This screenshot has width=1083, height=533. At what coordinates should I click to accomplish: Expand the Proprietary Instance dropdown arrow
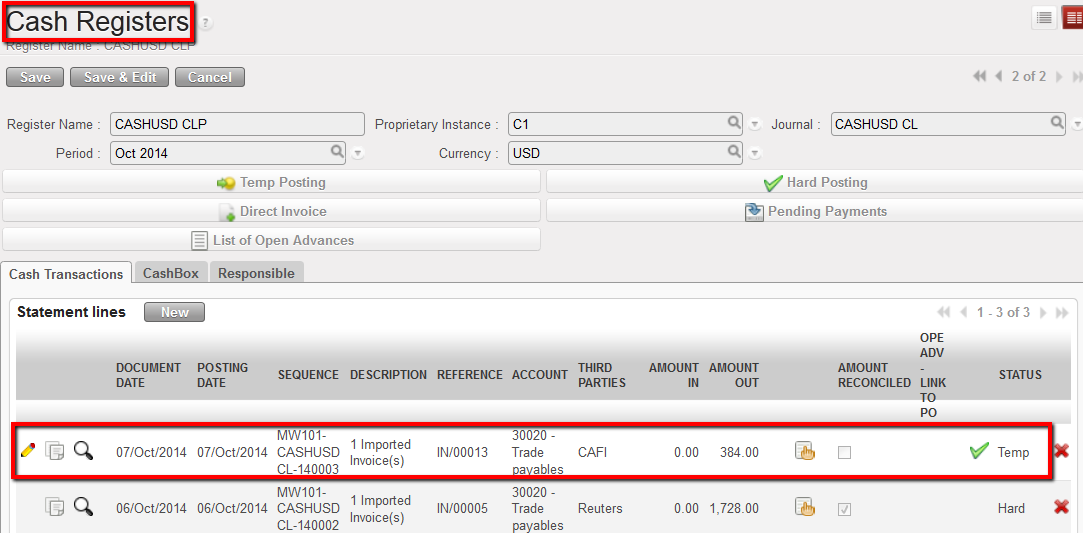(755, 125)
